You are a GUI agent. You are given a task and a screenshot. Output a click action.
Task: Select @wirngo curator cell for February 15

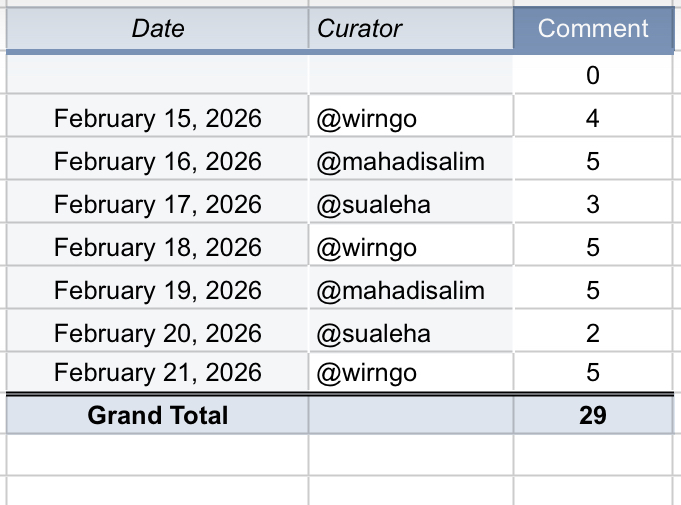(x=411, y=118)
